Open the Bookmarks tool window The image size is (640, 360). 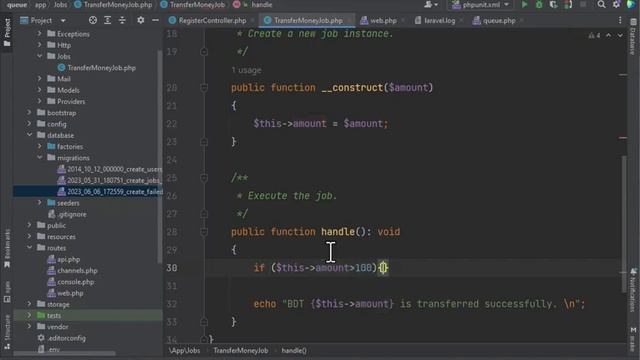click(x=7, y=249)
